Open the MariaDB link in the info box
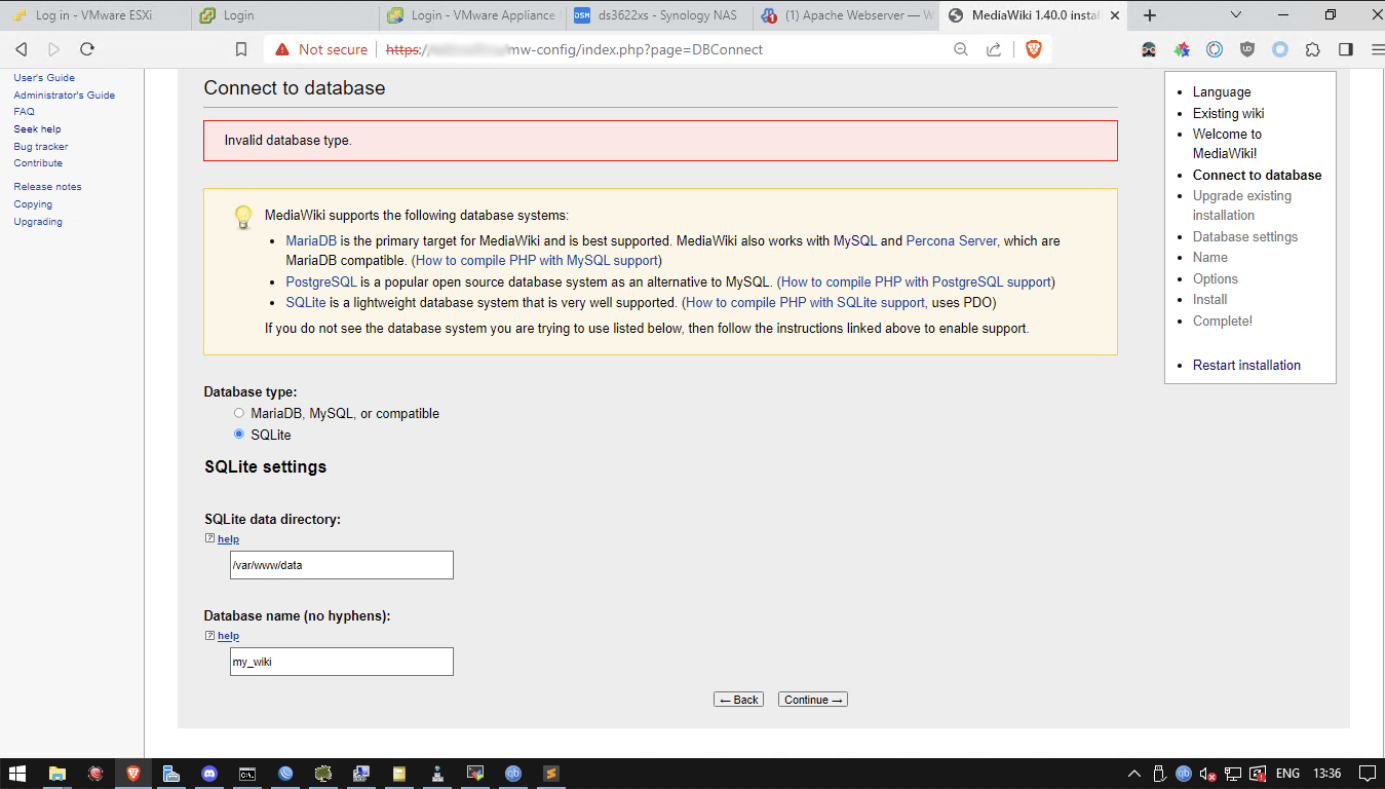This screenshot has width=1385, height=789. pos(311,241)
